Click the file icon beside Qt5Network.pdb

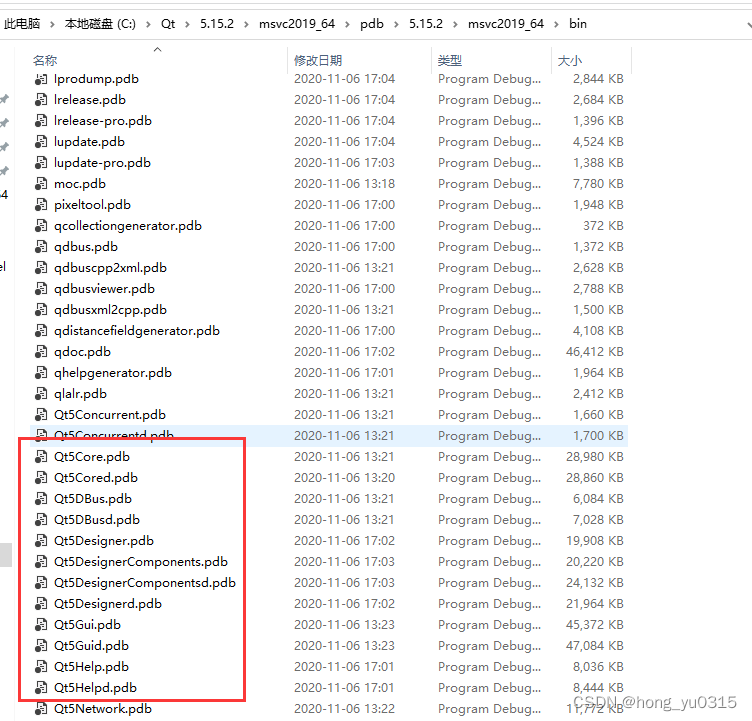(x=41, y=709)
